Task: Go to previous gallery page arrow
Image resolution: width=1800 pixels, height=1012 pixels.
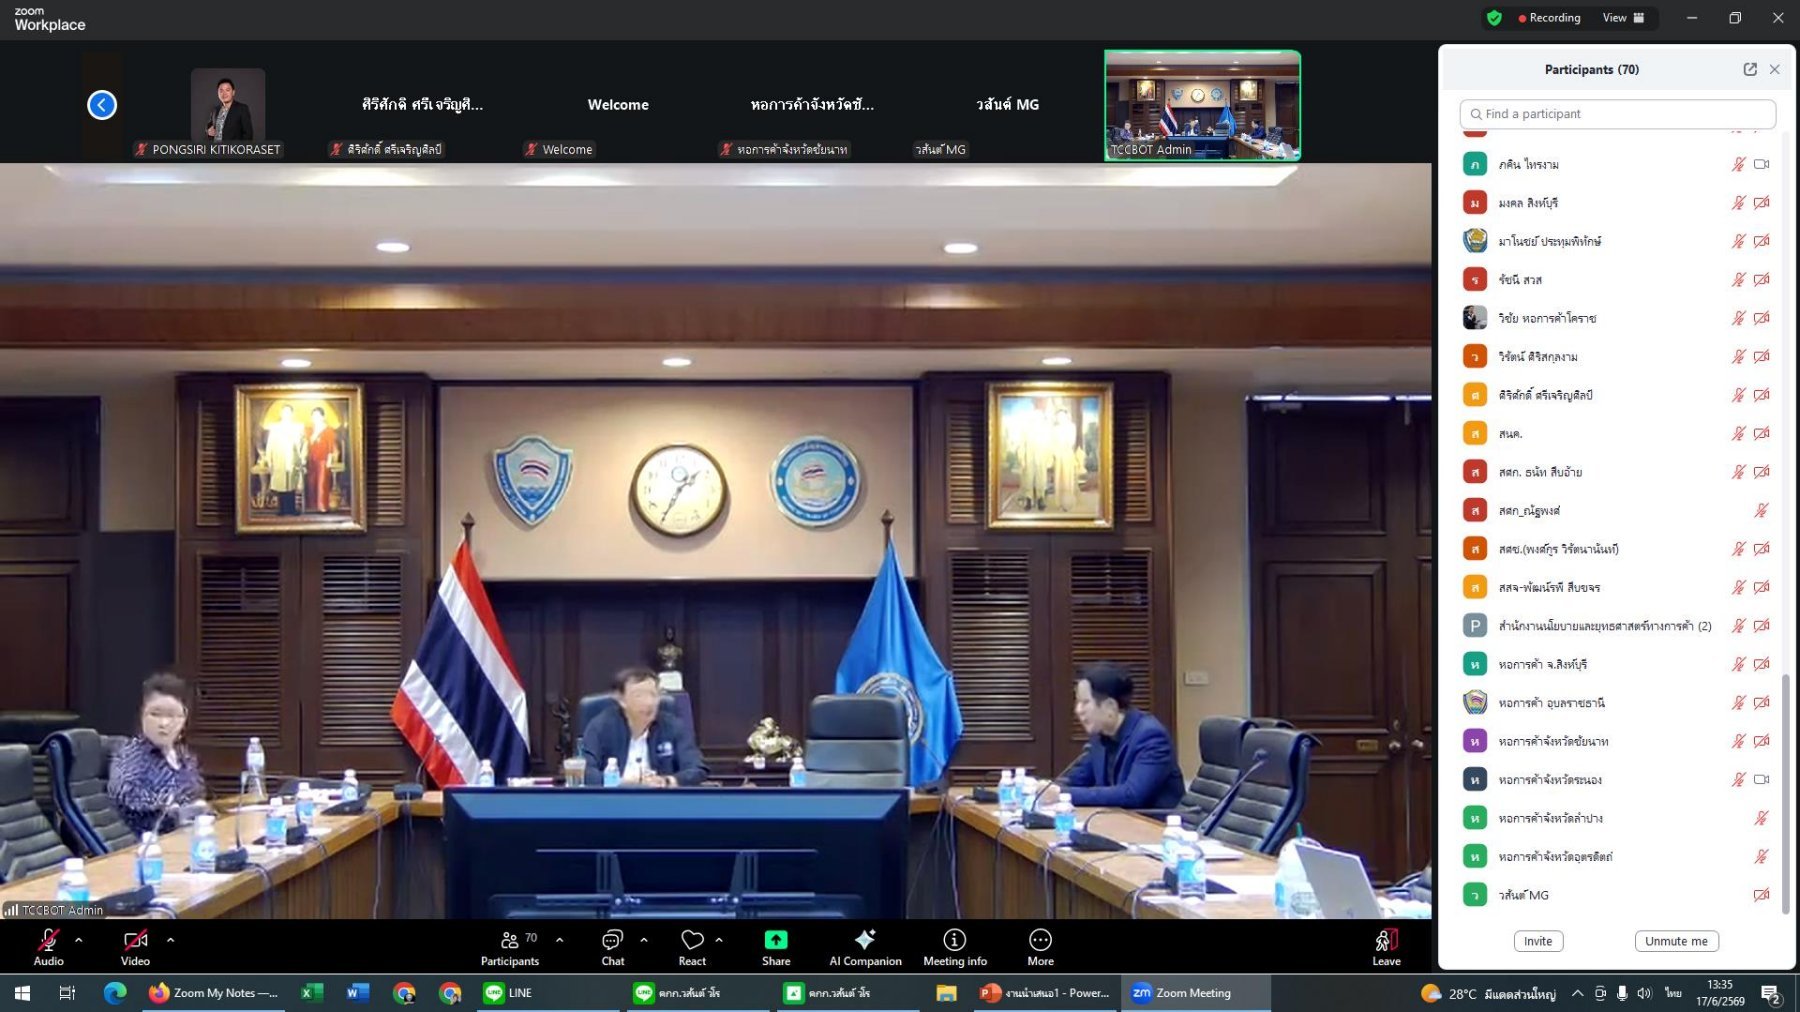Action: pos(102,105)
